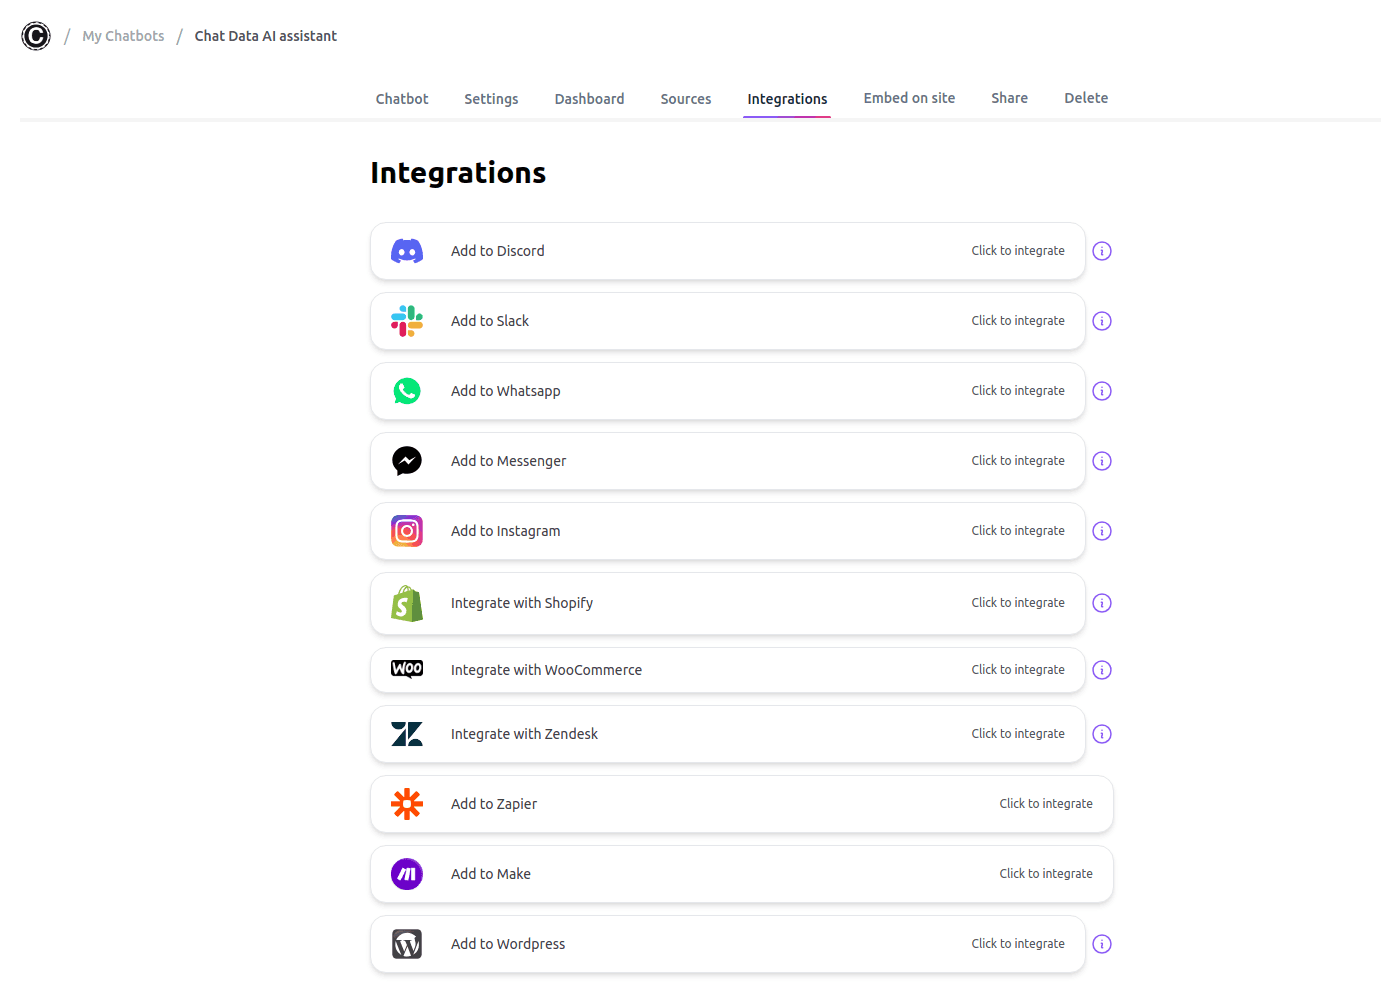Open the Delete tab

coord(1086,98)
